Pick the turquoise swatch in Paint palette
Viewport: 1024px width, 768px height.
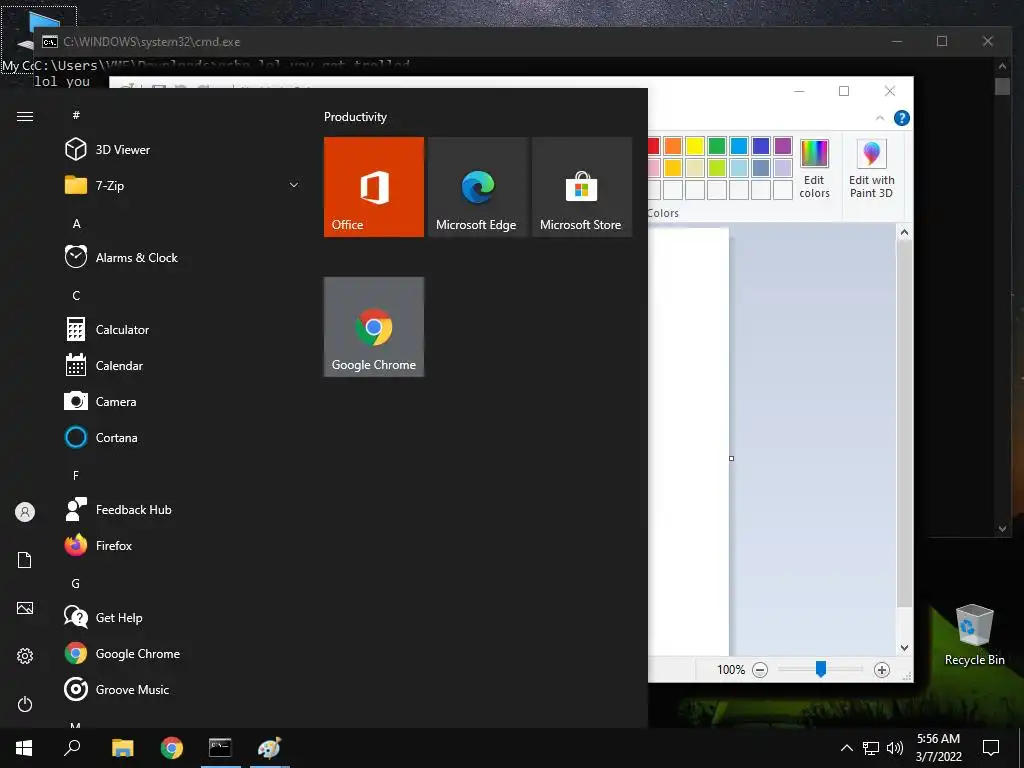click(x=739, y=146)
